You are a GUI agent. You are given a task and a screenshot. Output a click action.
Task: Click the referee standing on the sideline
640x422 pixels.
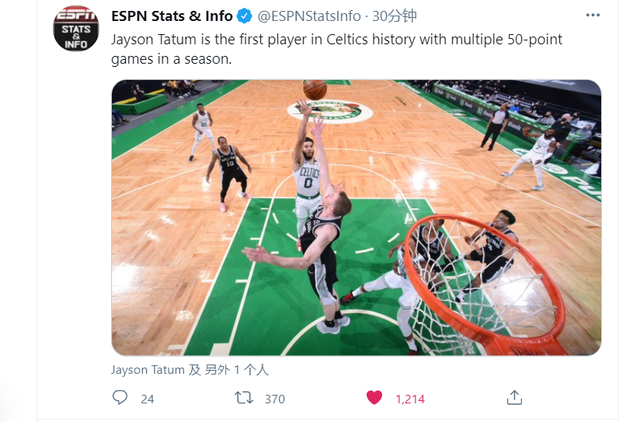496,126
